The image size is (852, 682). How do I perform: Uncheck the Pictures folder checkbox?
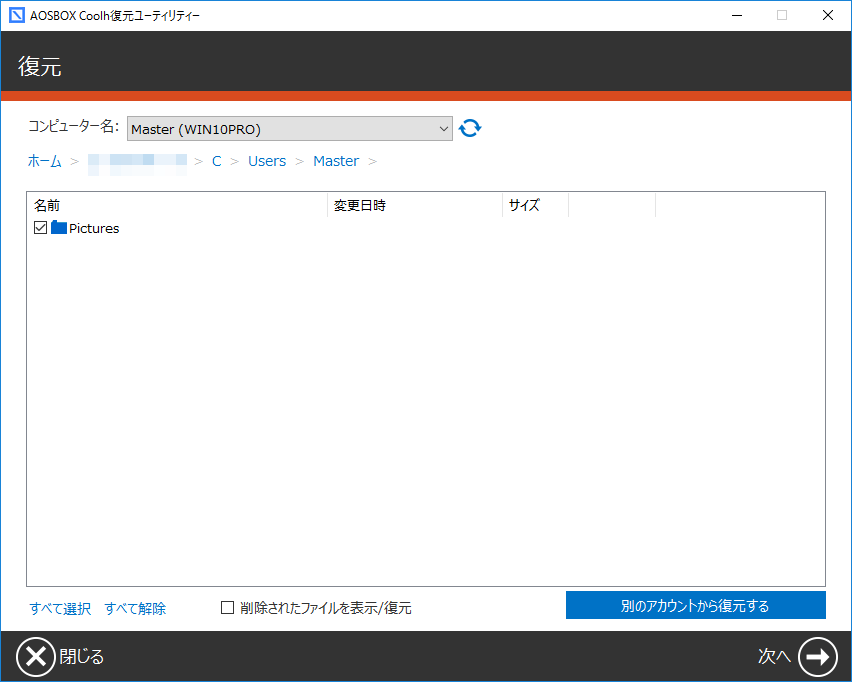(41, 228)
